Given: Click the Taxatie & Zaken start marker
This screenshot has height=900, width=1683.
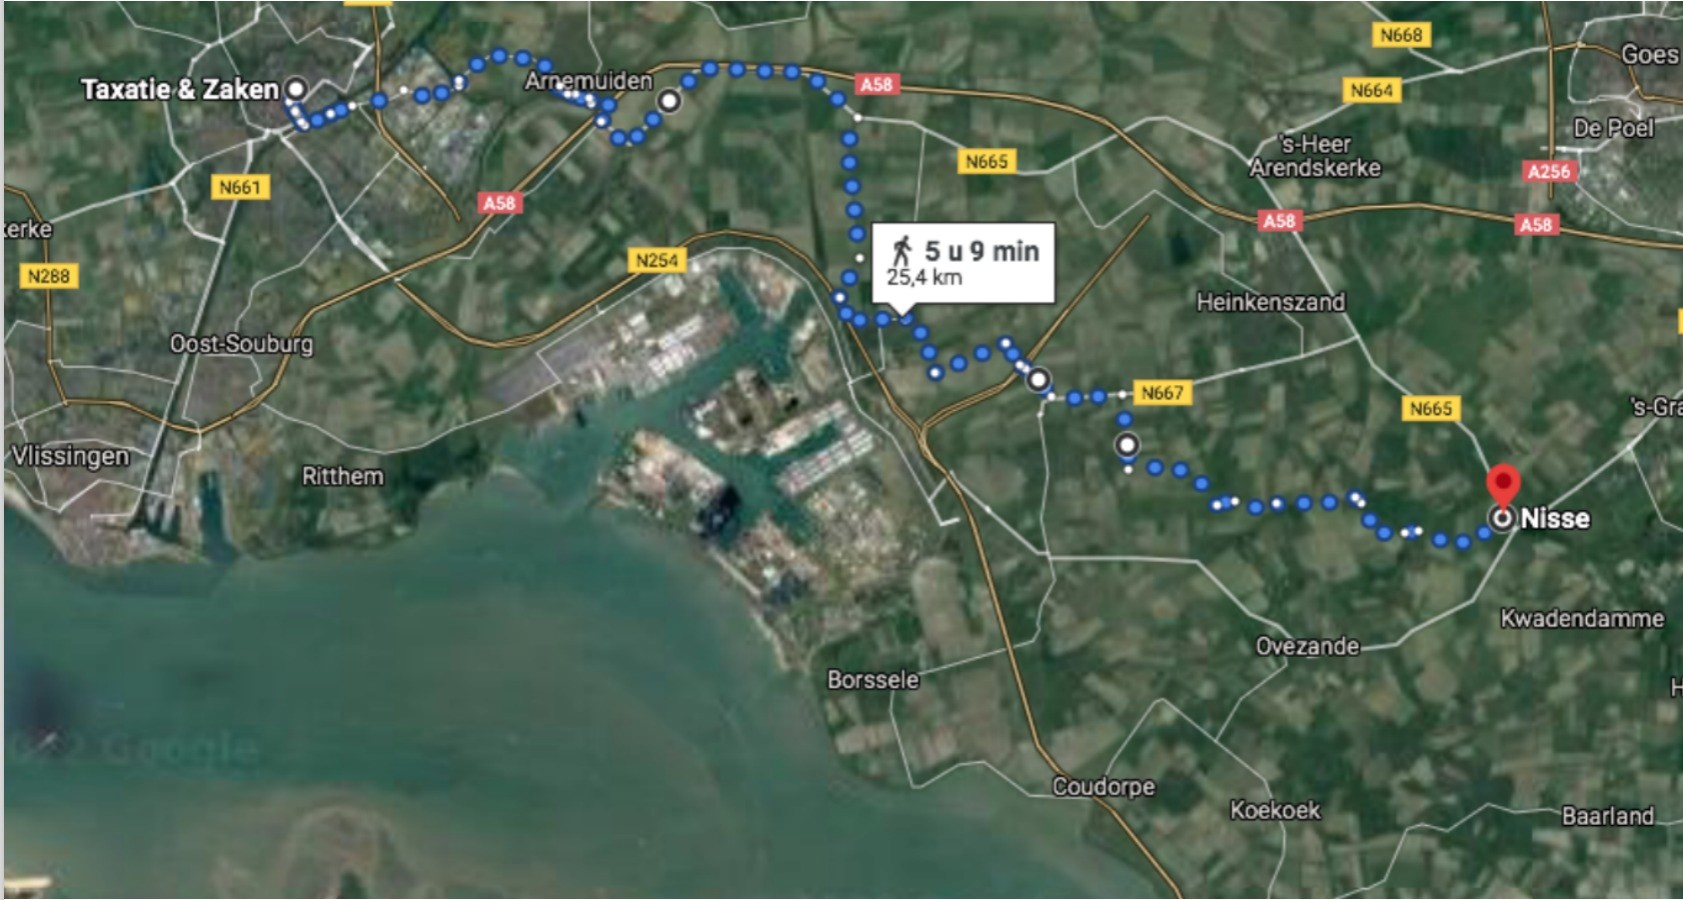Looking at the screenshot, I should tap(296, 89).
